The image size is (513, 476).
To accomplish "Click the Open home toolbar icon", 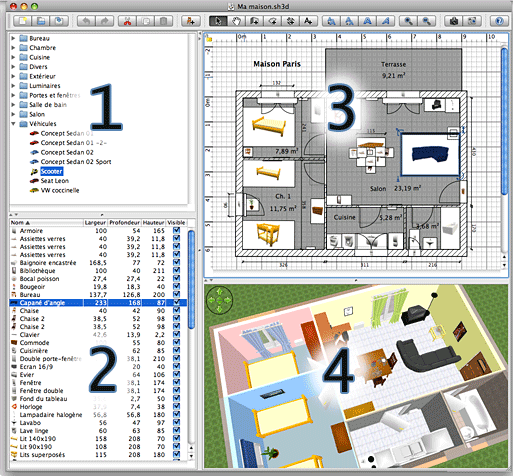I will pyautogui.click(x=41, y=21).
